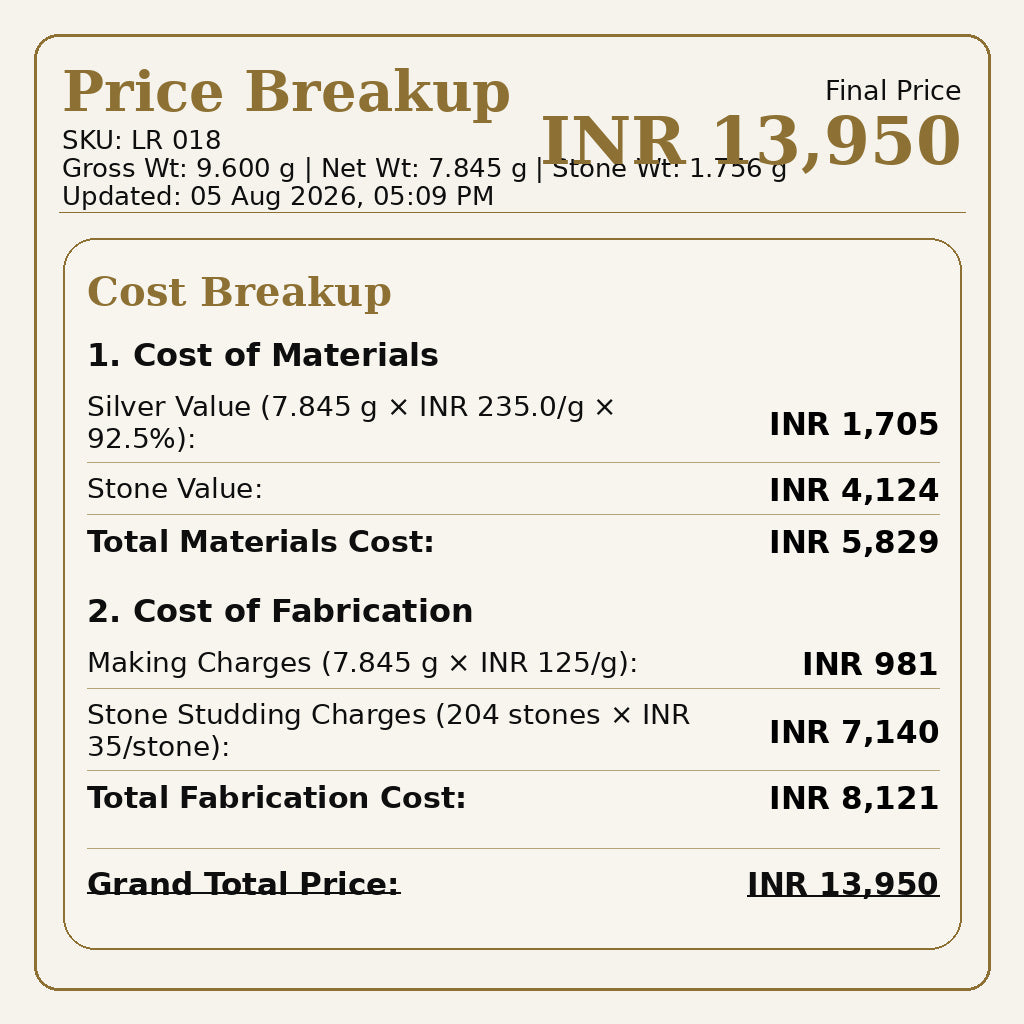
Task: Click the Cost Breakup heading
Action: (239, 291)
